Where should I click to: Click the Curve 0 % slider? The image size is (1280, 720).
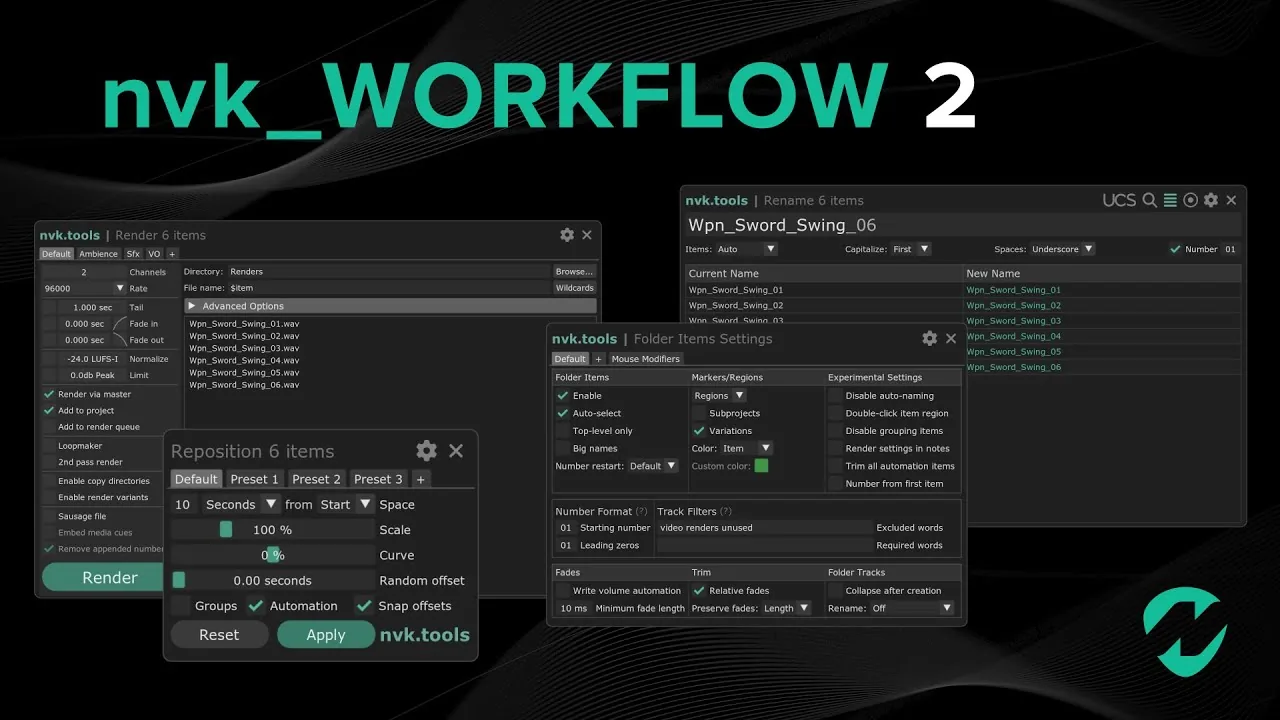(272, 555)
